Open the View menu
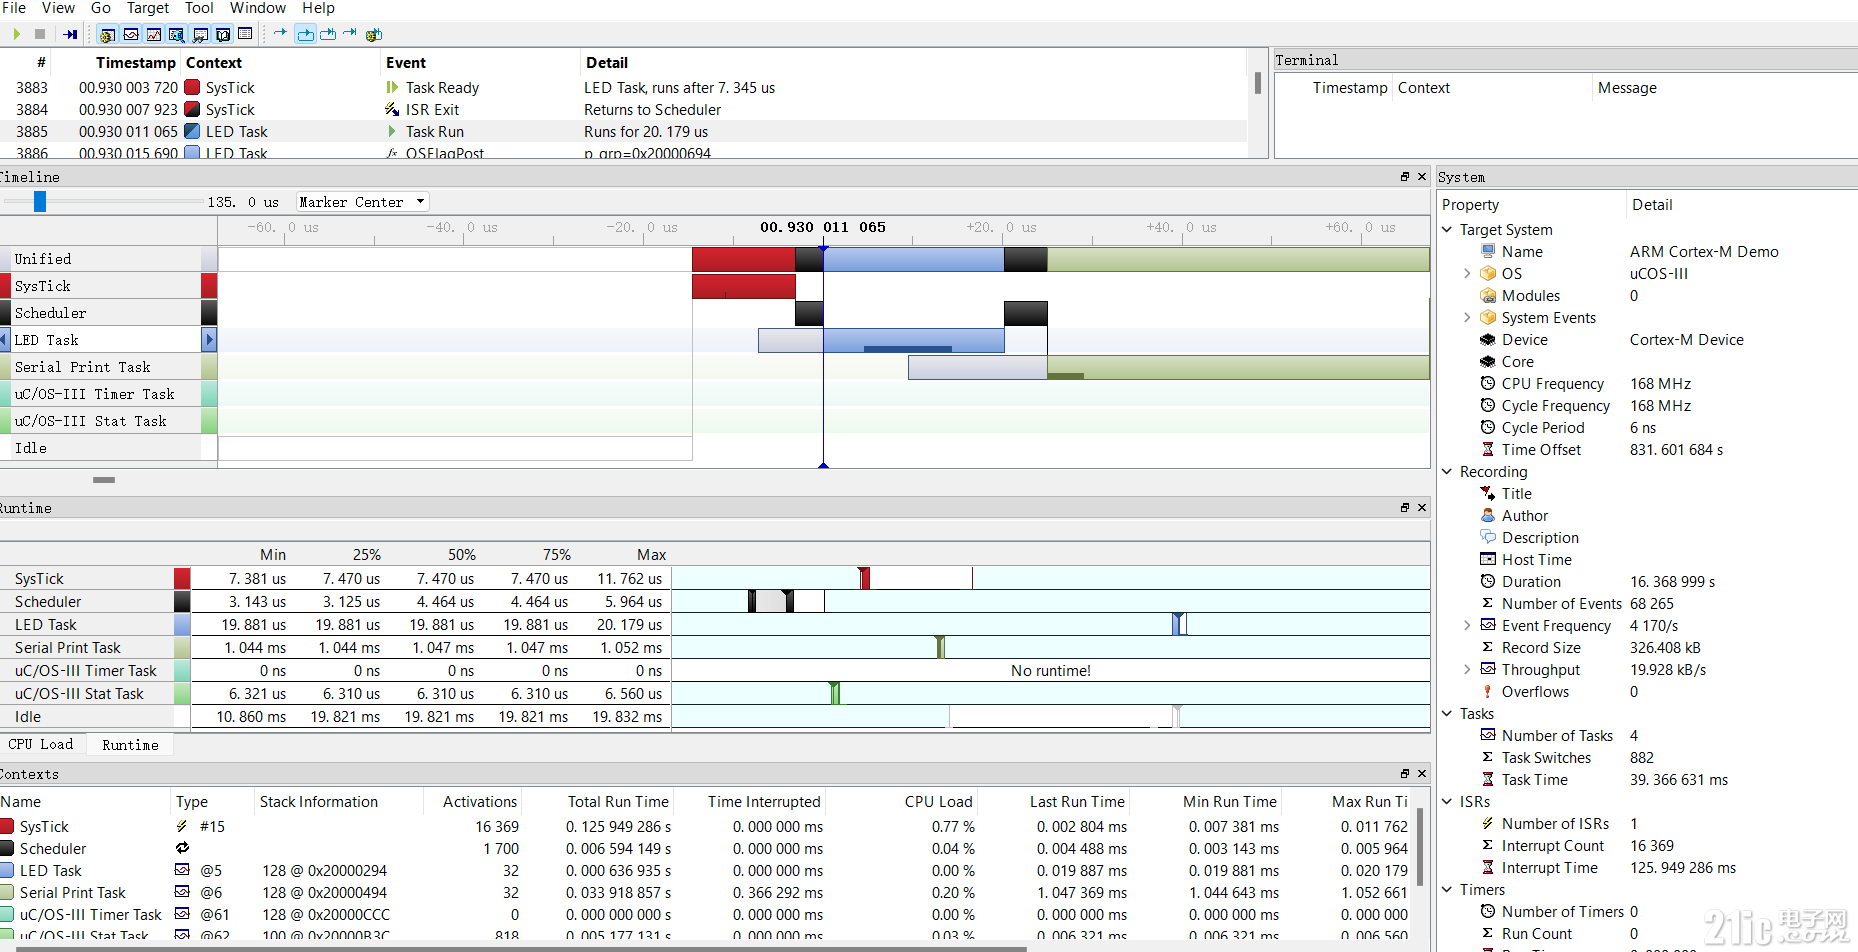 [x=58, y=8]
